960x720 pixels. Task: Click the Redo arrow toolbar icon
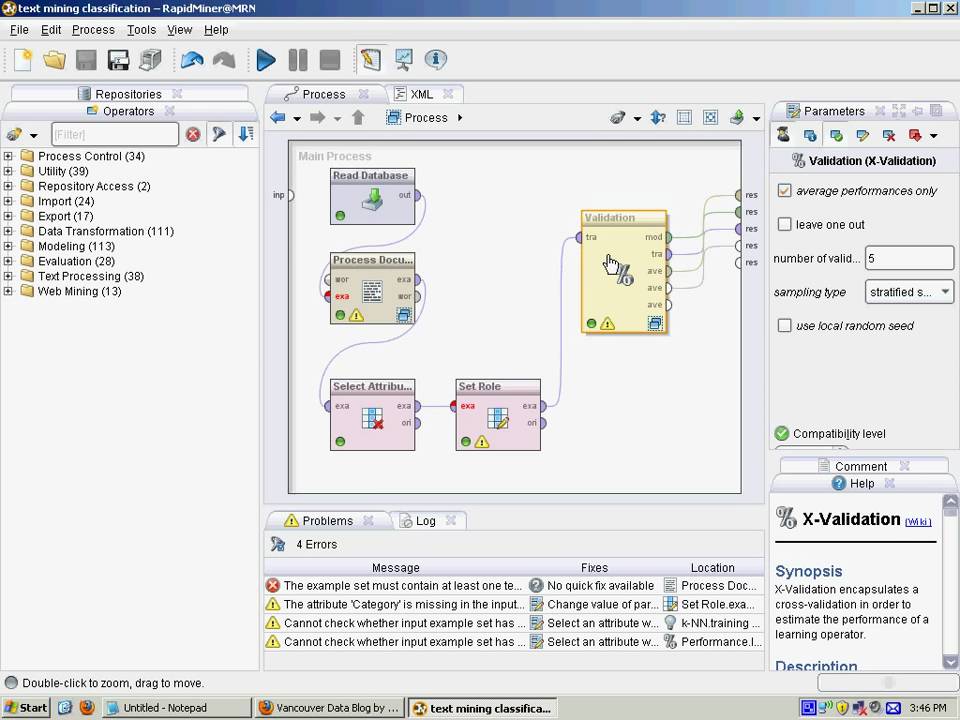tap(224, 60)
